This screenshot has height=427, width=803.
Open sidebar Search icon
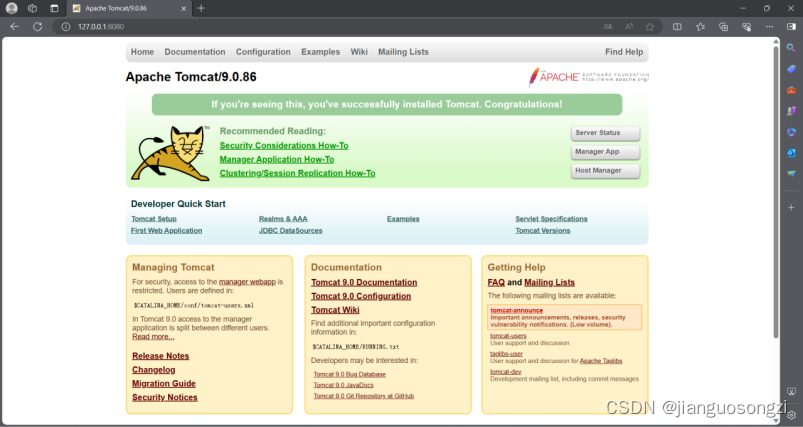(791, 48)
